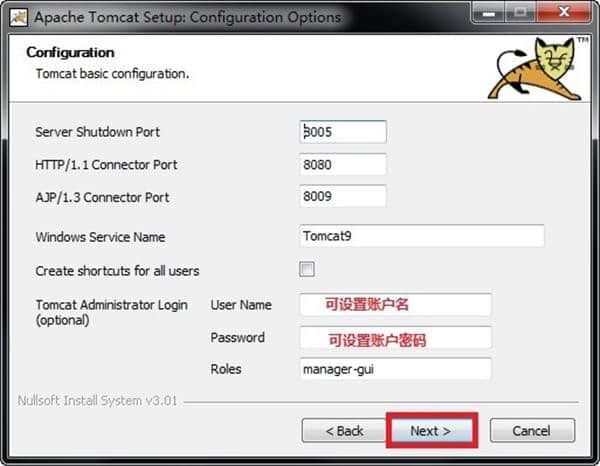Click the Windows Service Name text box
Screen dimensions: 600x466
click(421, 237)
